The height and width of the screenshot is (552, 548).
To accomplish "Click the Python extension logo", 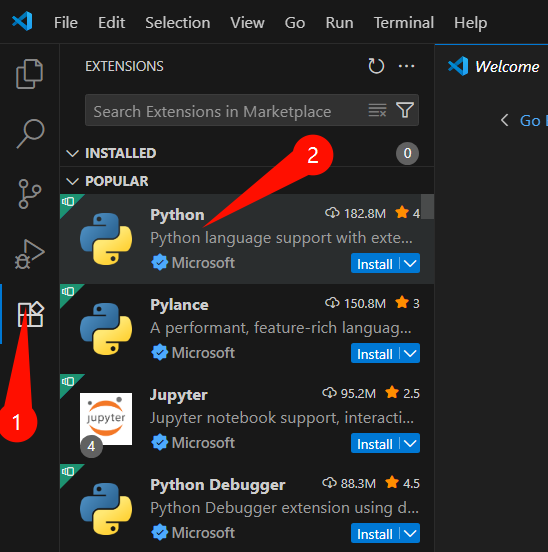I will (x=106, y=239).
